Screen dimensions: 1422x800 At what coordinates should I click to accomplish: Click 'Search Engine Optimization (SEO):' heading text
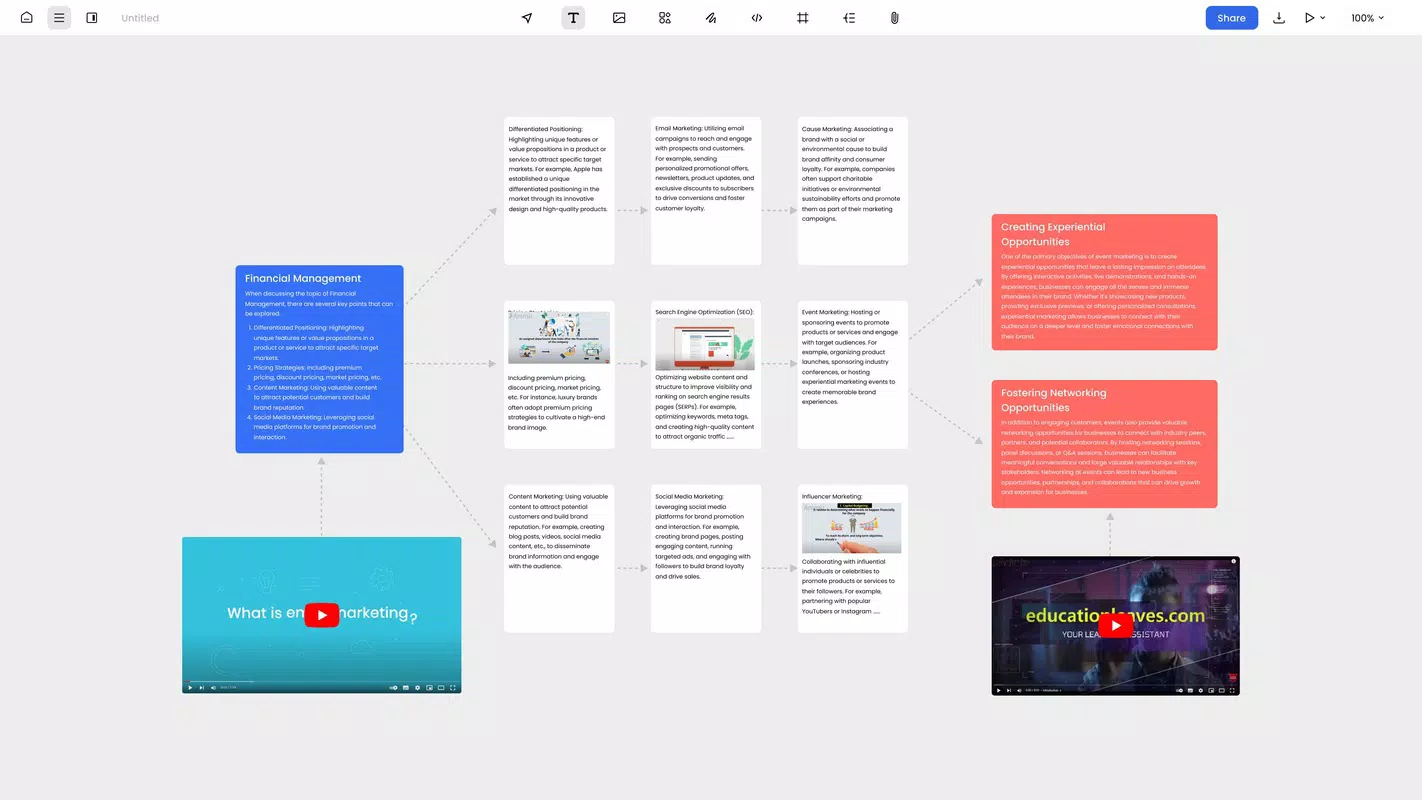(x=704, y=312)
